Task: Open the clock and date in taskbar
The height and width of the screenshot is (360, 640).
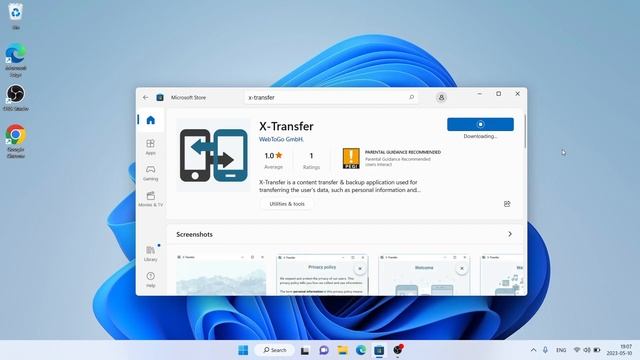Action: [619, 350]
